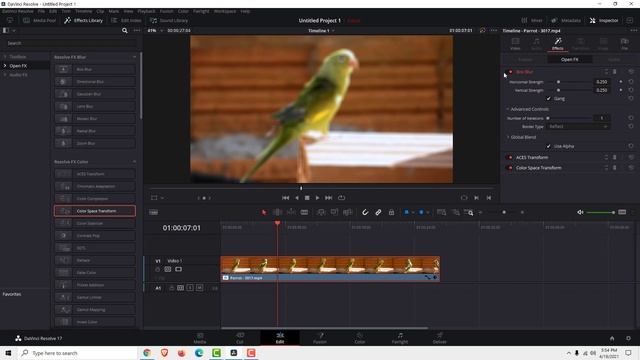Image resolution: width=640 pixels, height=360 pixels.
Task: Switch to the Color page tab
Action: tap(360, 338)
